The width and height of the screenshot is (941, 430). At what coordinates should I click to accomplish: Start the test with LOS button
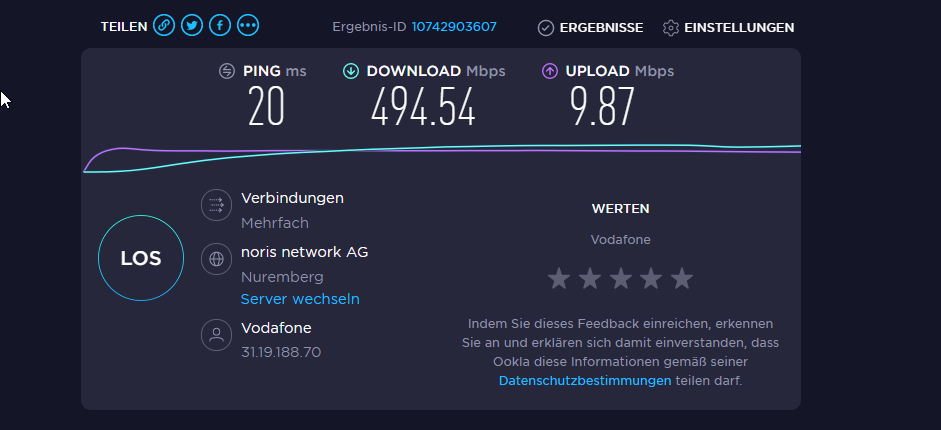tap(141, 258)
